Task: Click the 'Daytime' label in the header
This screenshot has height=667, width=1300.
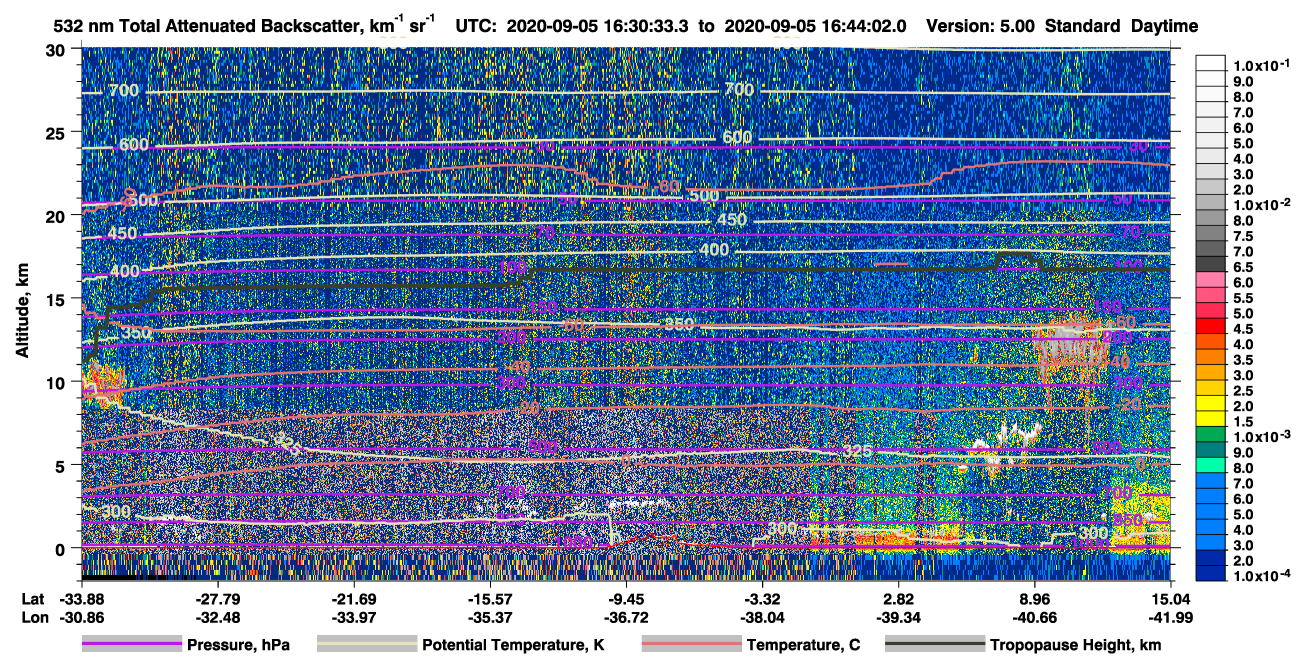Action: point(1162,26)
